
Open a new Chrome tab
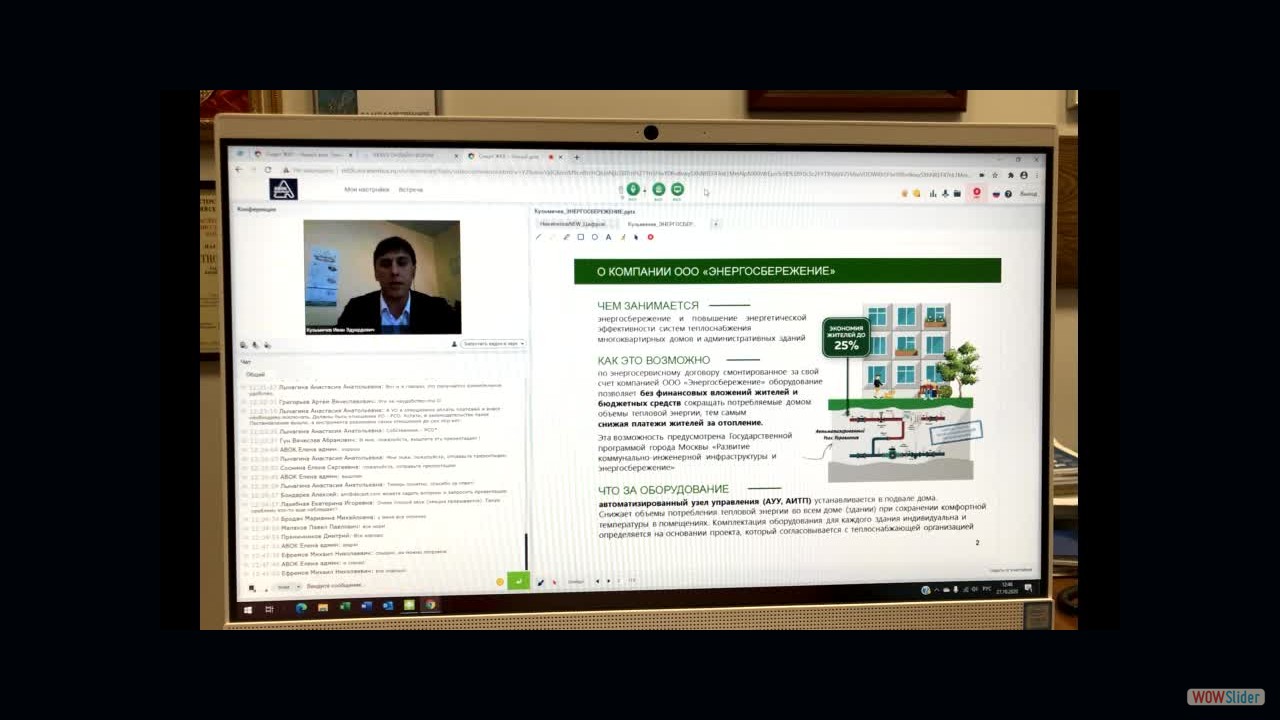tap(577, 157)
